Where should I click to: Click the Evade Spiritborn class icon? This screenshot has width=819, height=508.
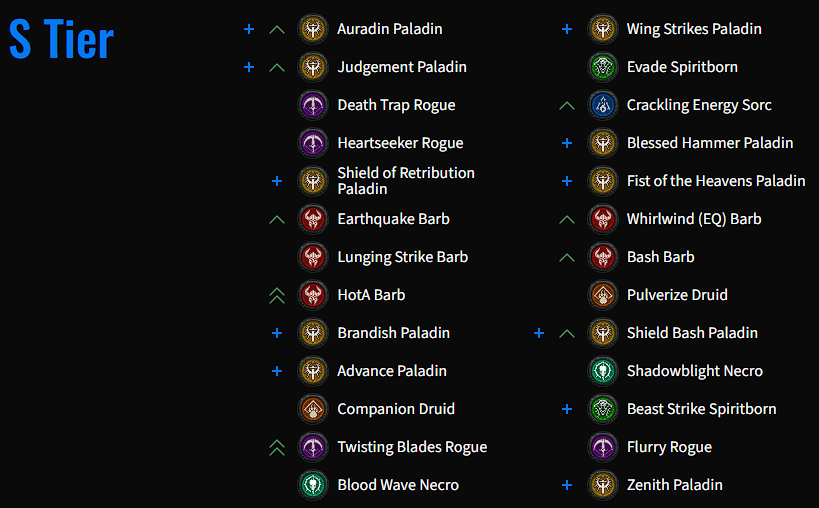[x=602, y=67]
